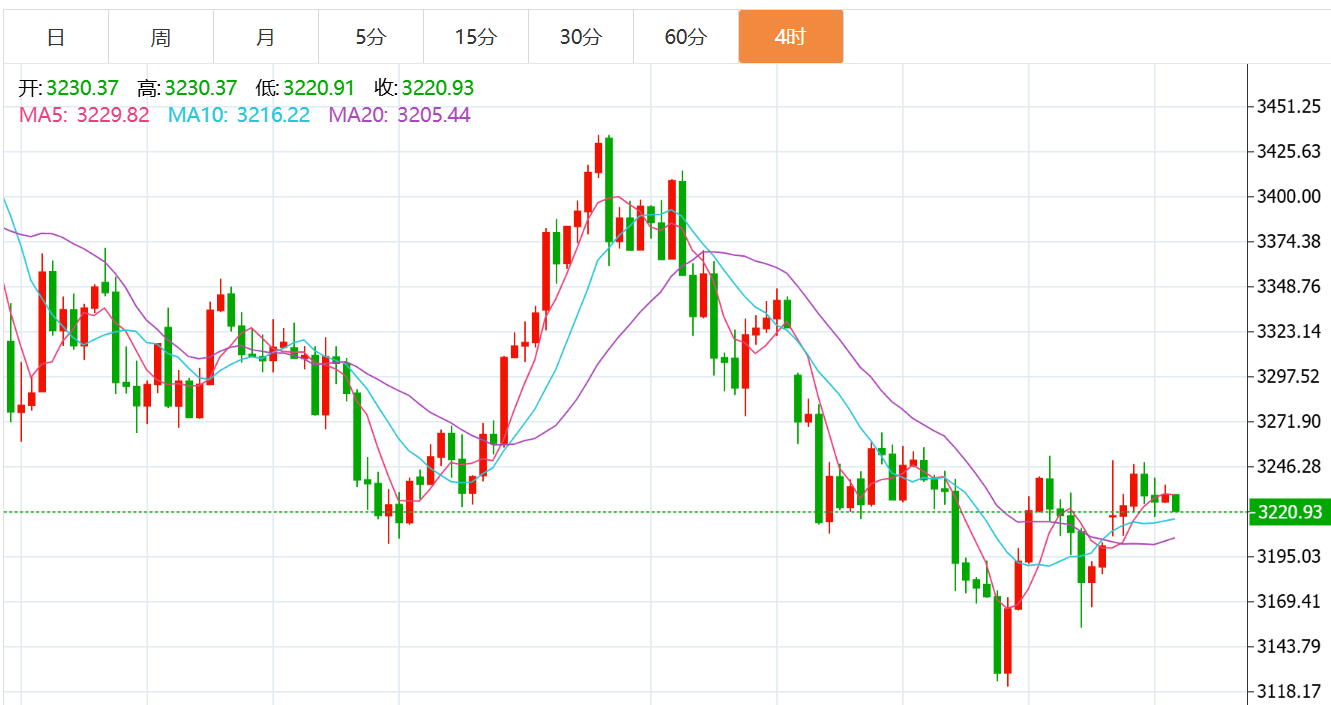Click the 3451.25 price axis label

coord(1291,106)
